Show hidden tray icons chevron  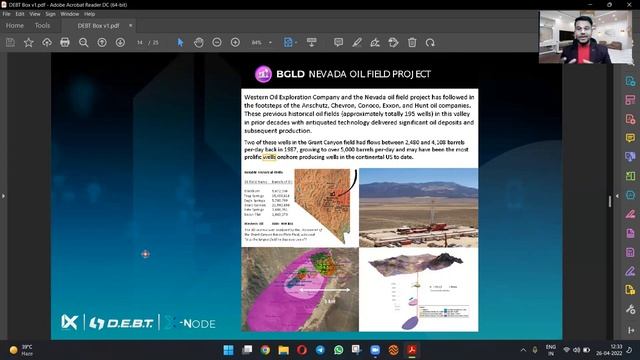click(523, 350)
